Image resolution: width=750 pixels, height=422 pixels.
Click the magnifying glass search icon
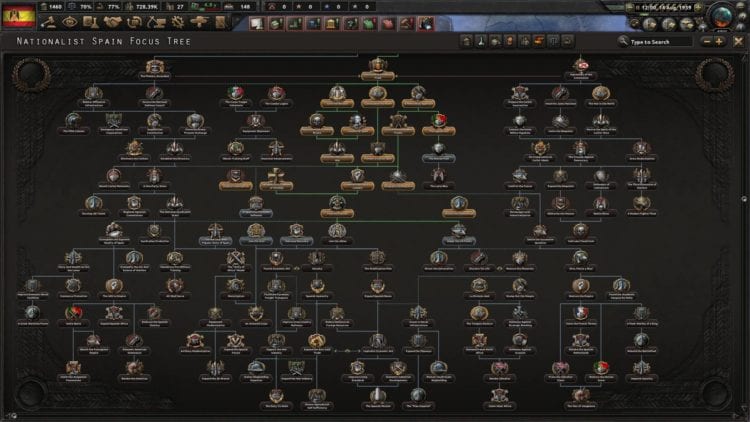(x=622, y=42)
